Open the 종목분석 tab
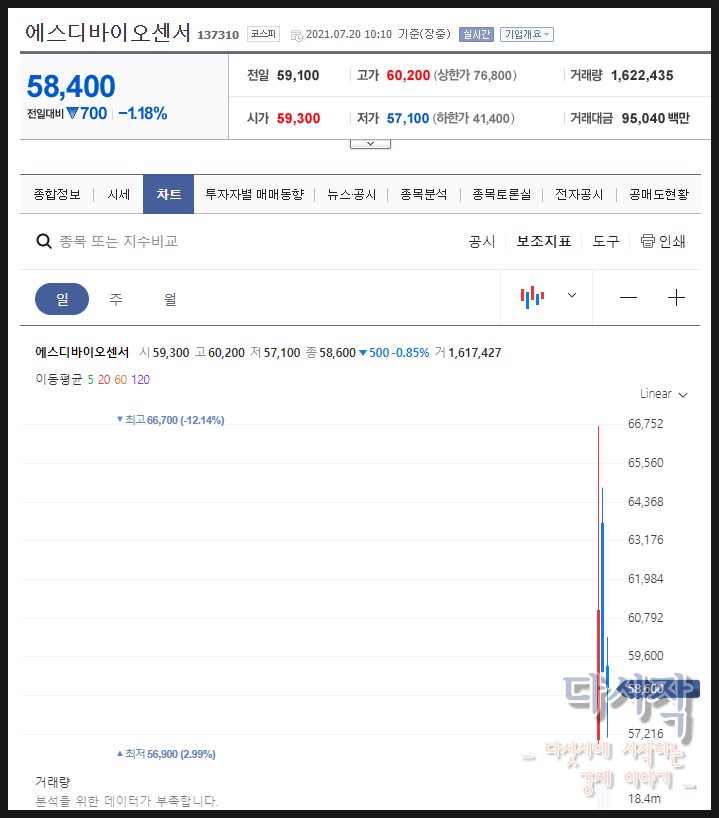719x818 pixels. [424, 195]
